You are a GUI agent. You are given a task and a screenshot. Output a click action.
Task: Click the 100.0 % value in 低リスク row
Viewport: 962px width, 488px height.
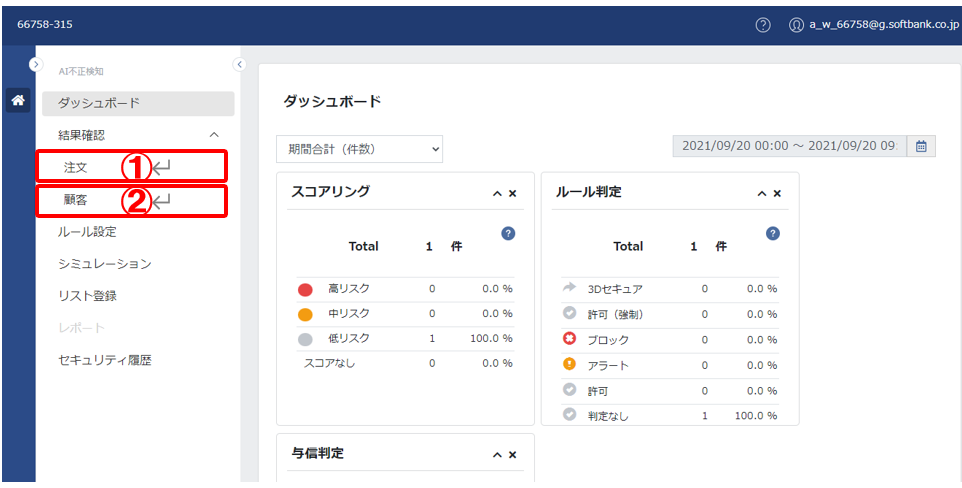coord(491,338)
